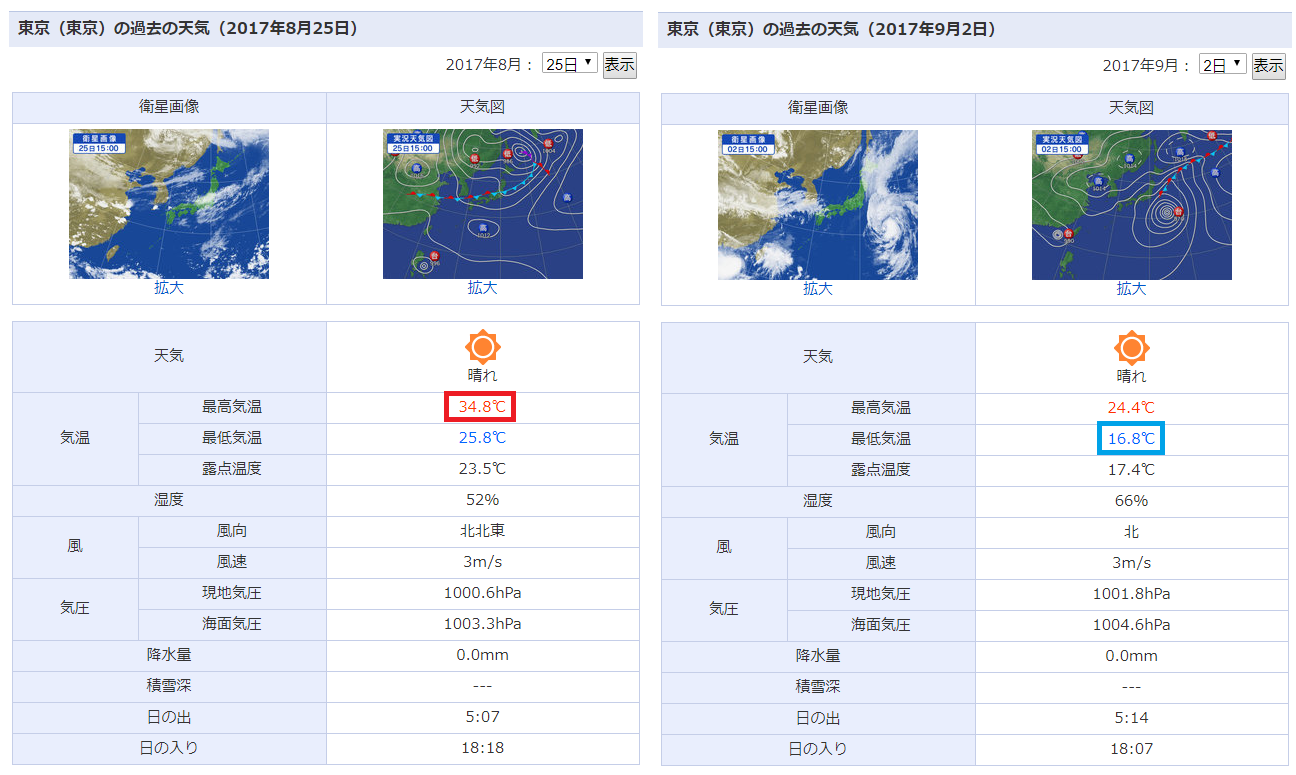This screenshot has height=775, width=1296.
Task: Click 拡大 link under August 25 weather chart
Action: (482, 288)
